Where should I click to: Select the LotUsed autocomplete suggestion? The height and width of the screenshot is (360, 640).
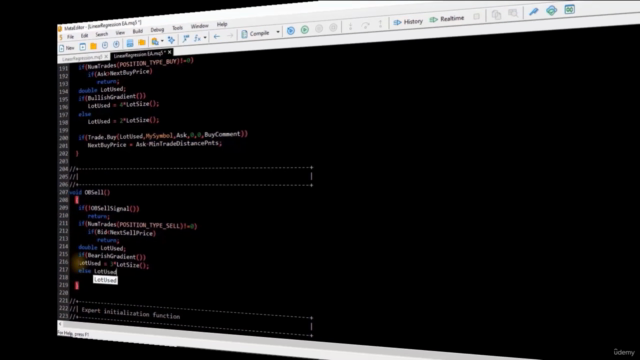pos(105,280)
